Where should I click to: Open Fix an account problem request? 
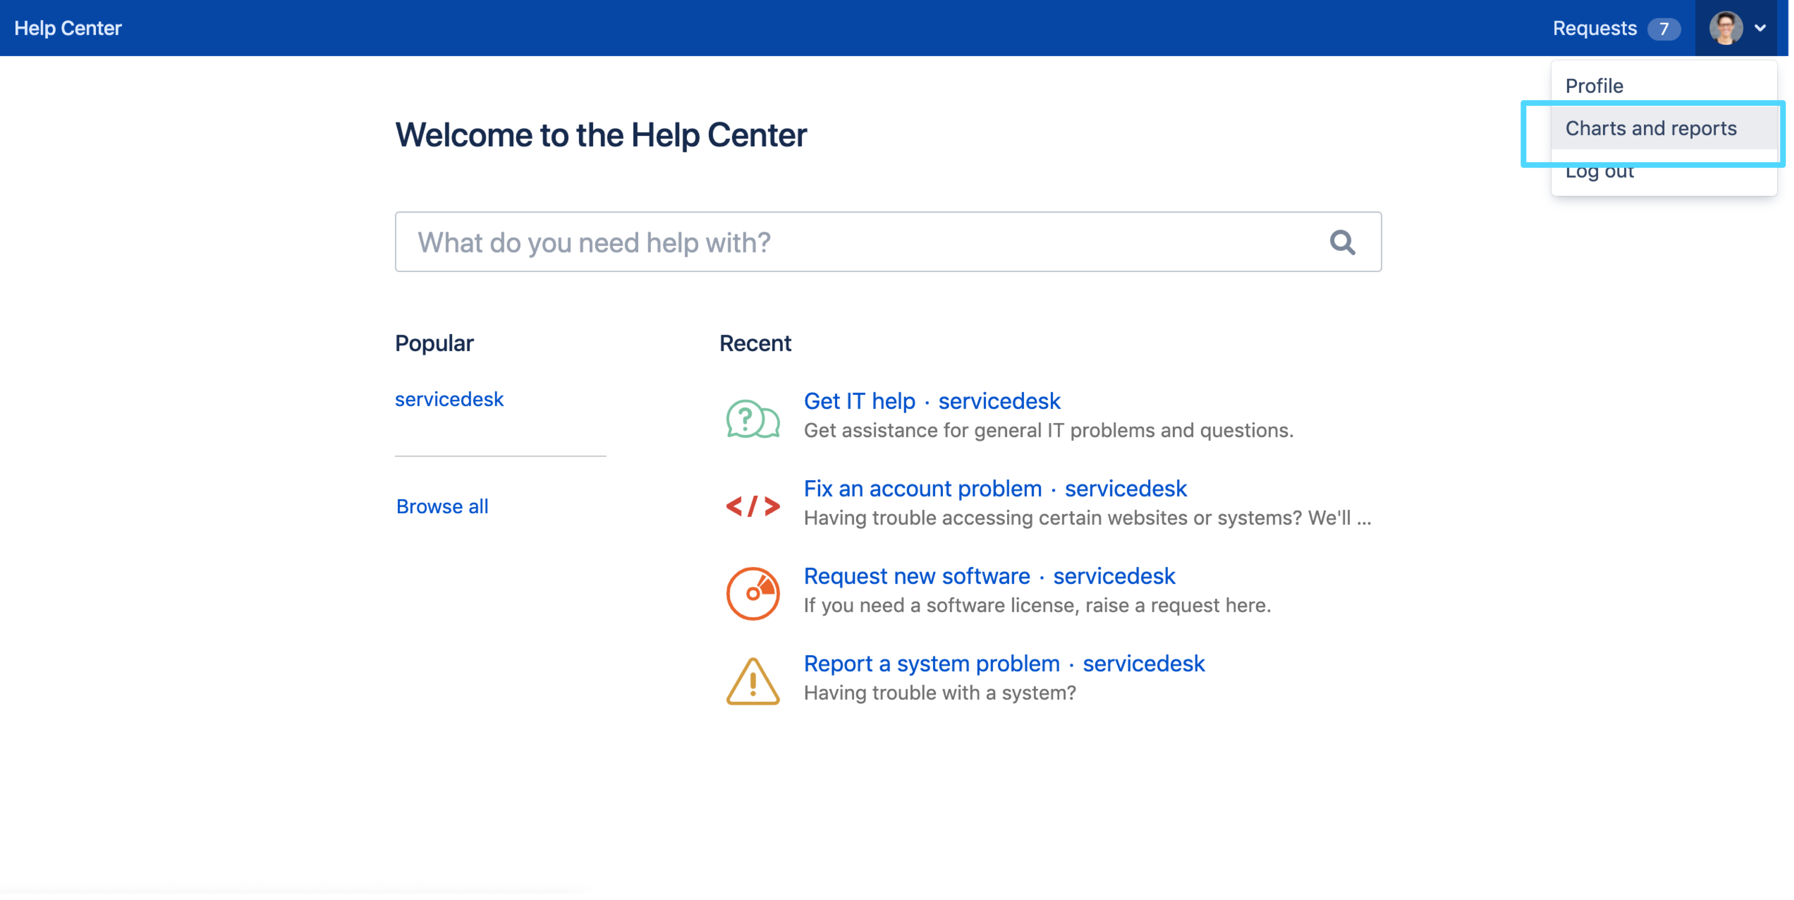tap(922, 488)
